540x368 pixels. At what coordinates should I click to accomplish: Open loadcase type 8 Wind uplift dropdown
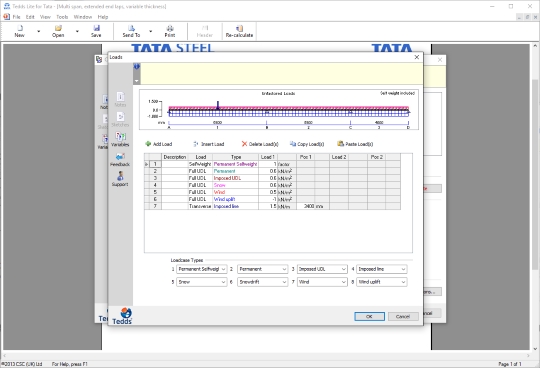coord(382,282)
